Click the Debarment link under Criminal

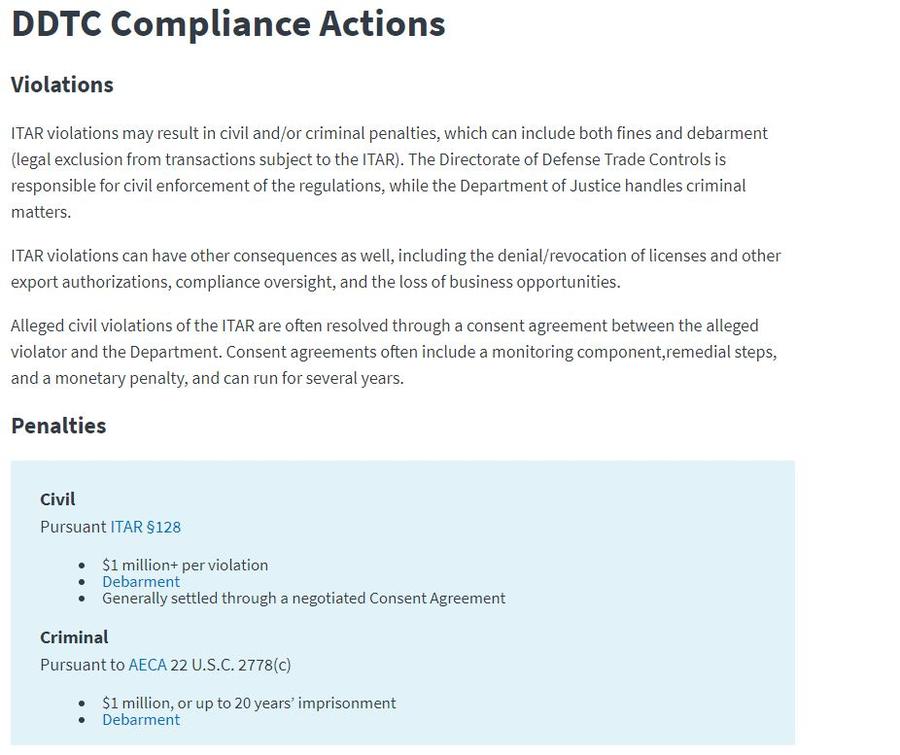tap(141, 719)
